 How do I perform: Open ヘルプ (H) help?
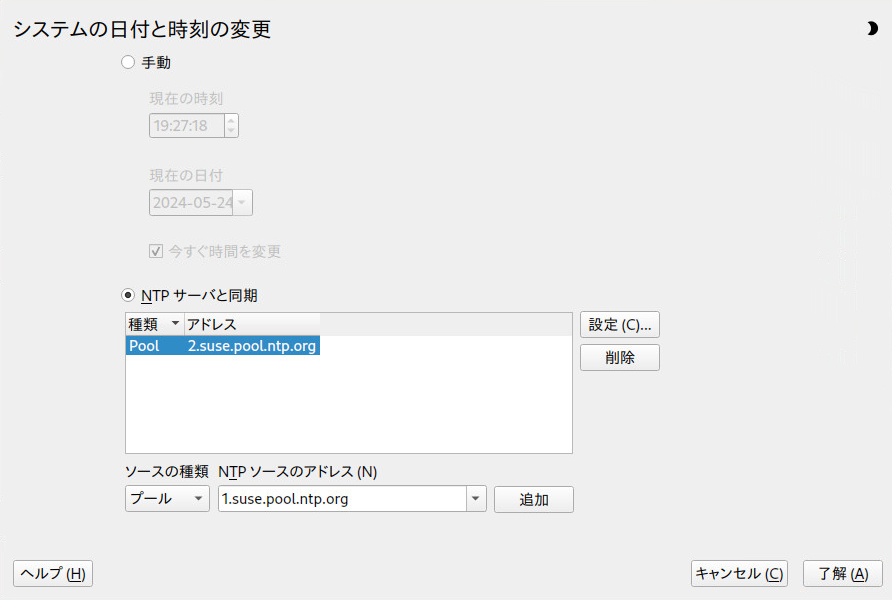coord(52,573)
